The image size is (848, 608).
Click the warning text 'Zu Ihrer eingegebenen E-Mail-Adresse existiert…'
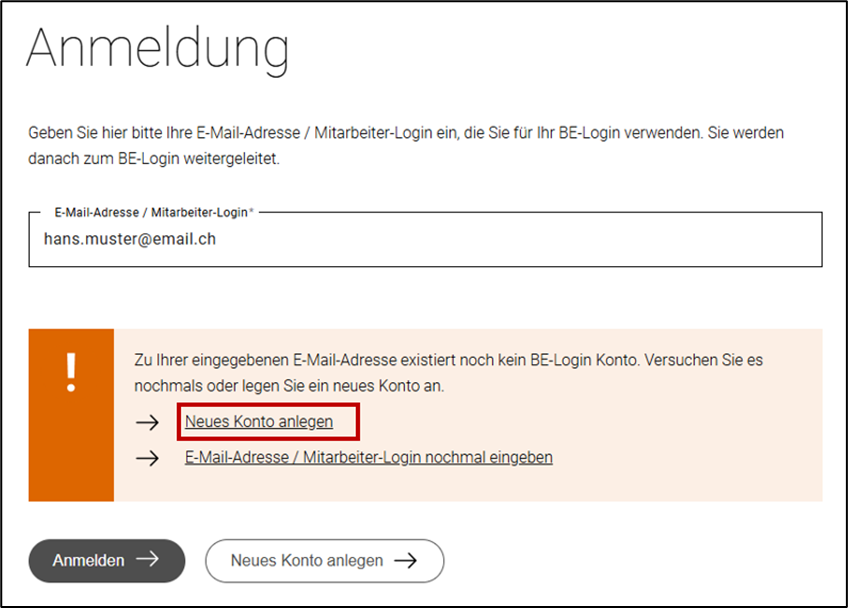(448, 373)
